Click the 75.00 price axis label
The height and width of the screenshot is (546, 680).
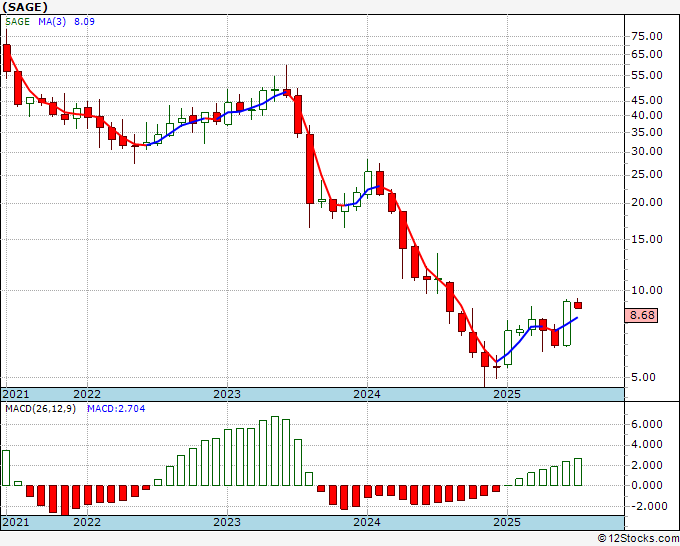point(648,36)
